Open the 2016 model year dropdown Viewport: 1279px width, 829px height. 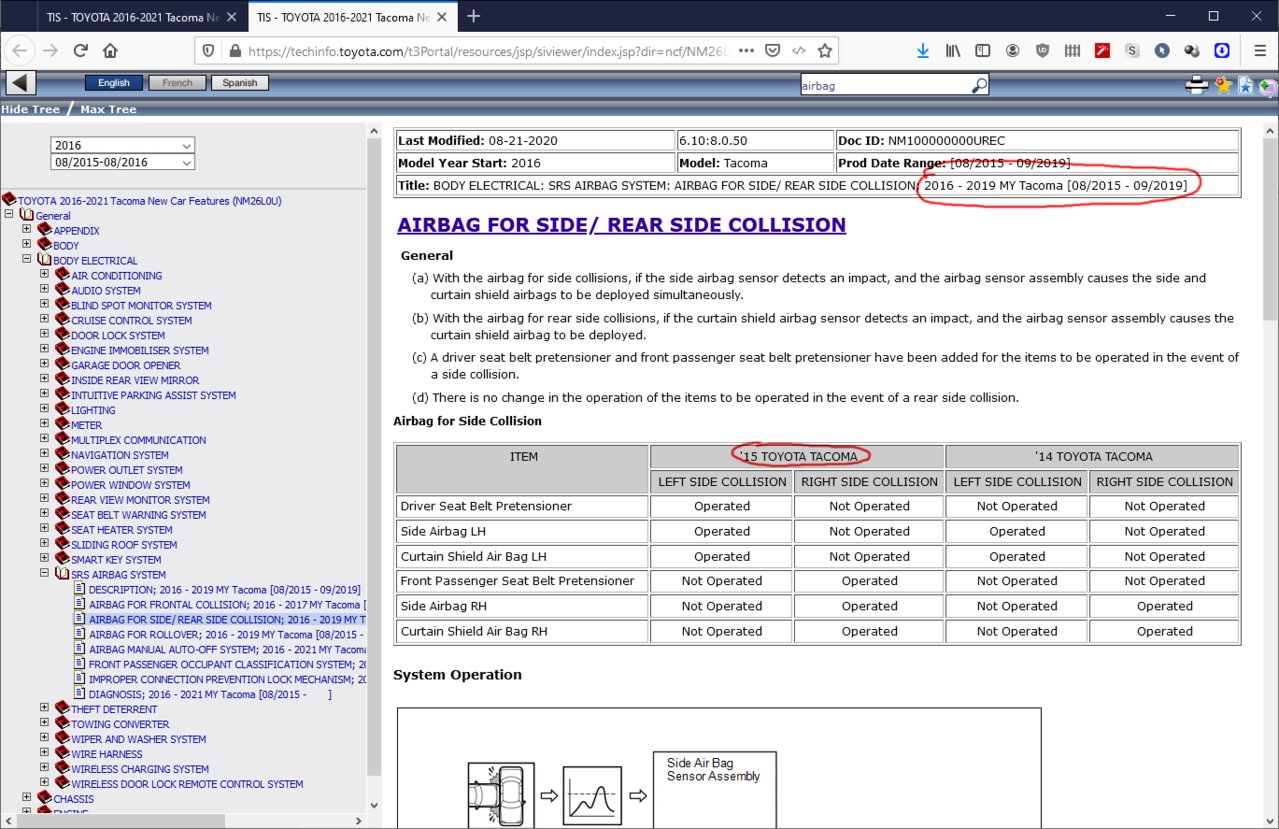click(x=123, y=146)
